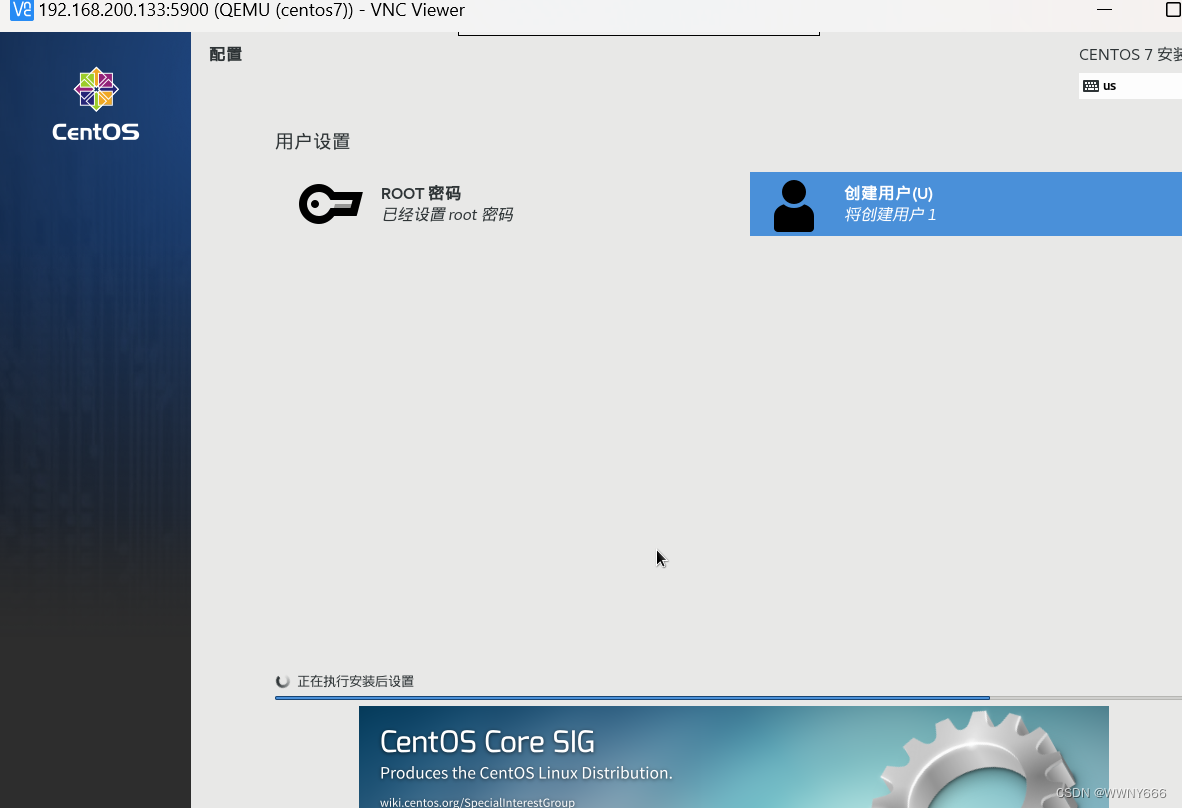The height and width of the screenshot is (808, 1182).
Task: Click the VNC Viewer window title text
Action: [x=252, y=10]
